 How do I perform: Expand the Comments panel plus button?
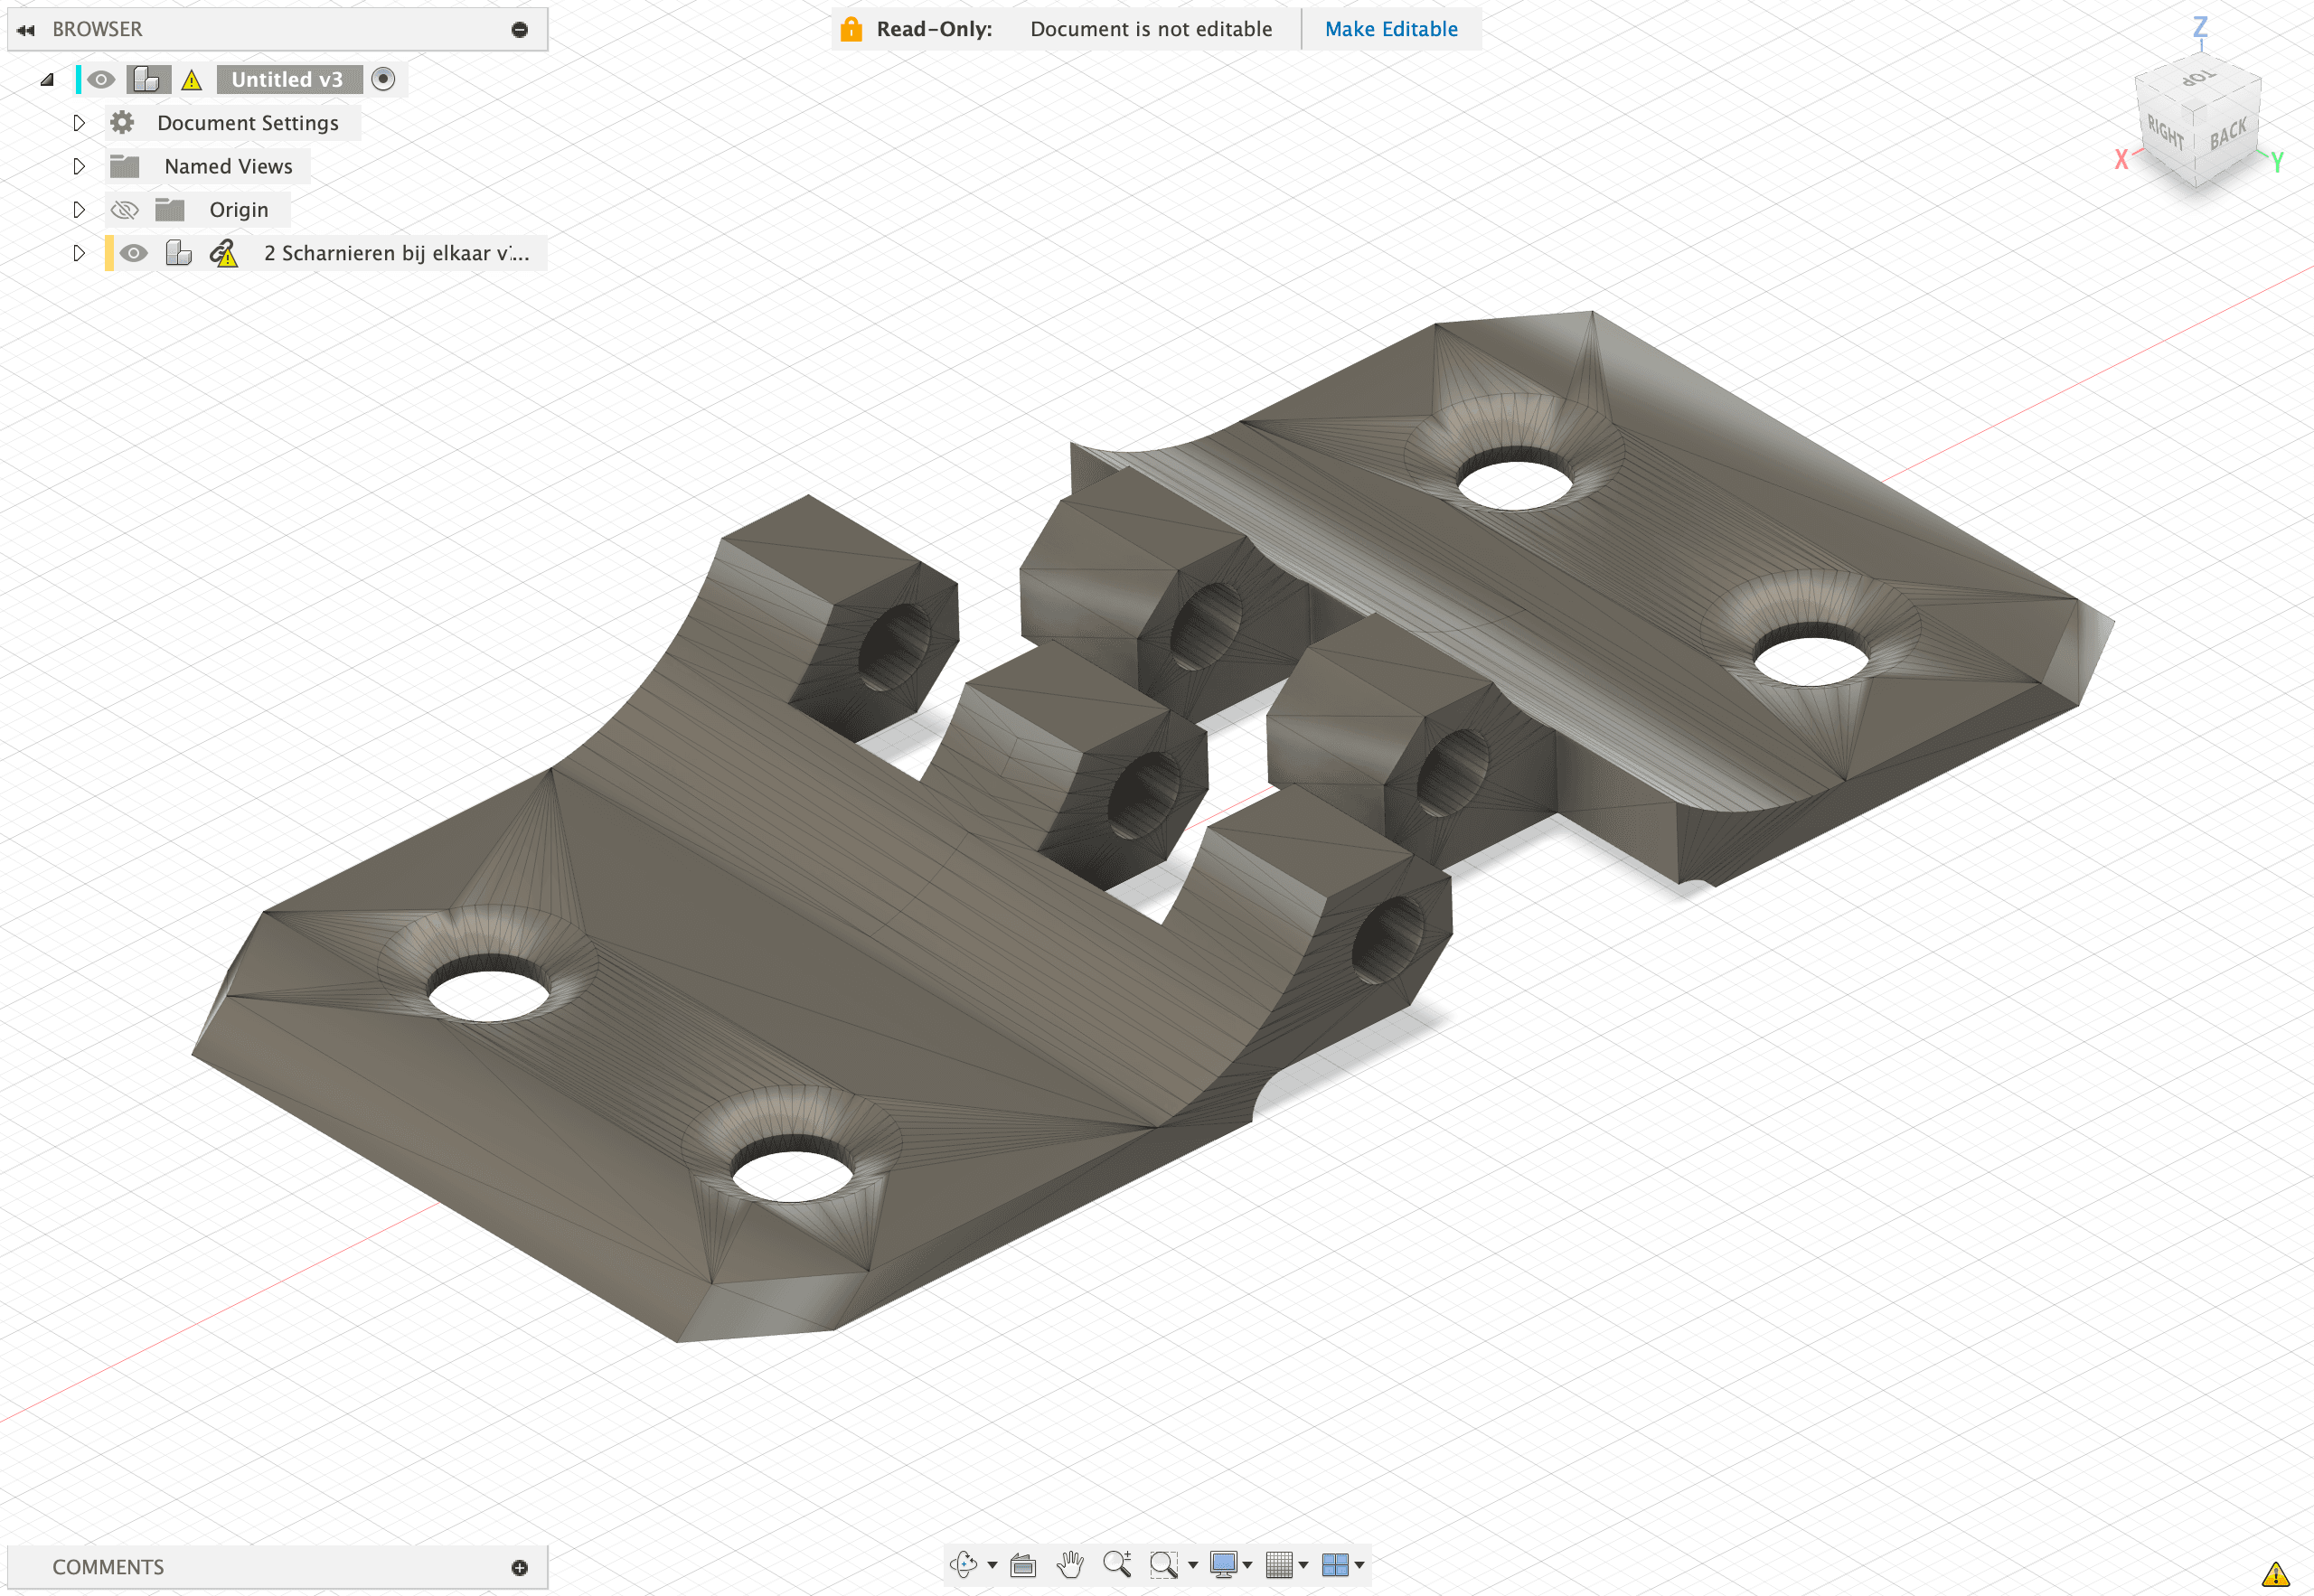coord(519,1567)
